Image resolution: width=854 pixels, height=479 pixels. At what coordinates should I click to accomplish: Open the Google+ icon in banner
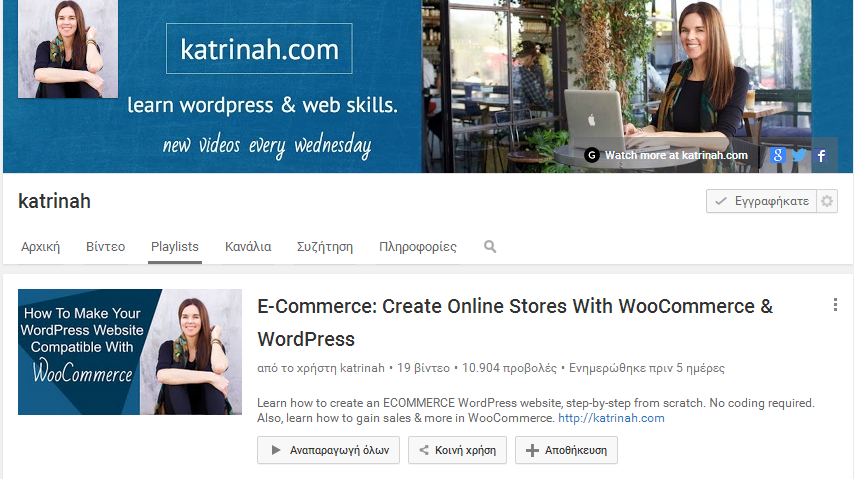(x=778, y=155)
